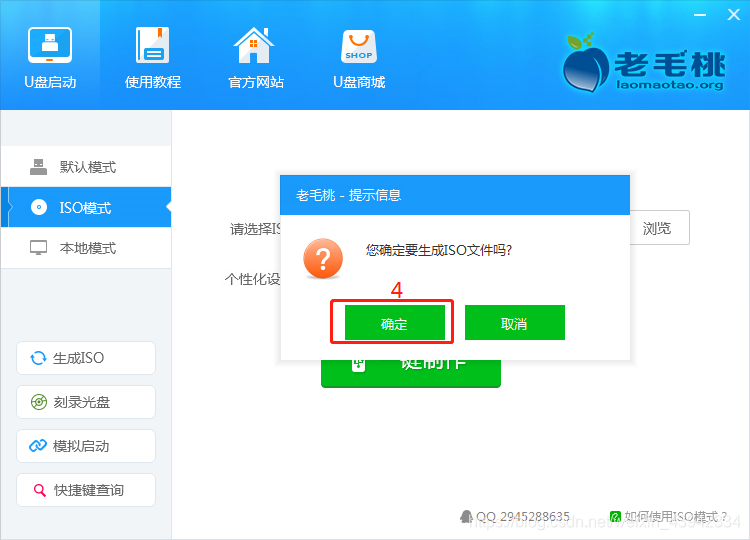750x540 pixels.
Task: Open the 如何使用ISO模式? help link
Action: pos(675,517)
